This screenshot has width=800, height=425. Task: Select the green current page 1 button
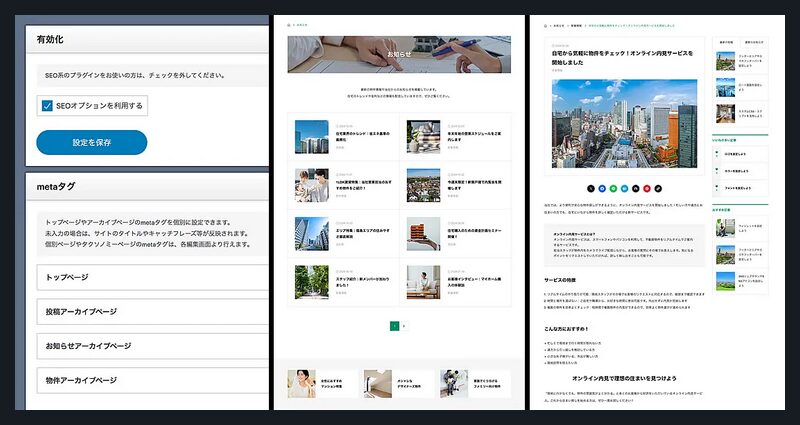tap(394, 326)
